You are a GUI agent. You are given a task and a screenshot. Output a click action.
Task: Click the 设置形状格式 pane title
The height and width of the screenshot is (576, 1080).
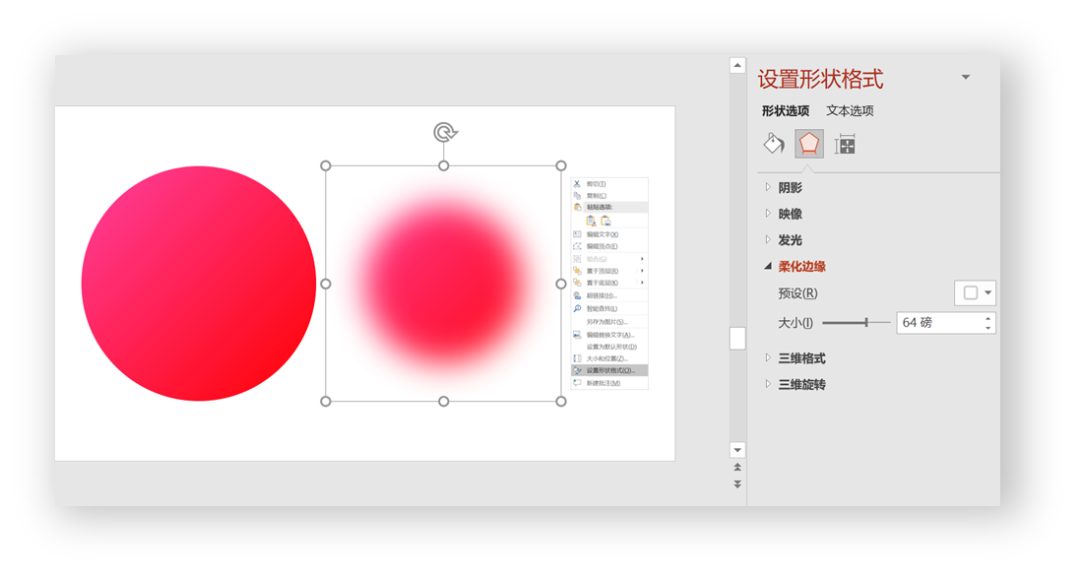point(820,79)
